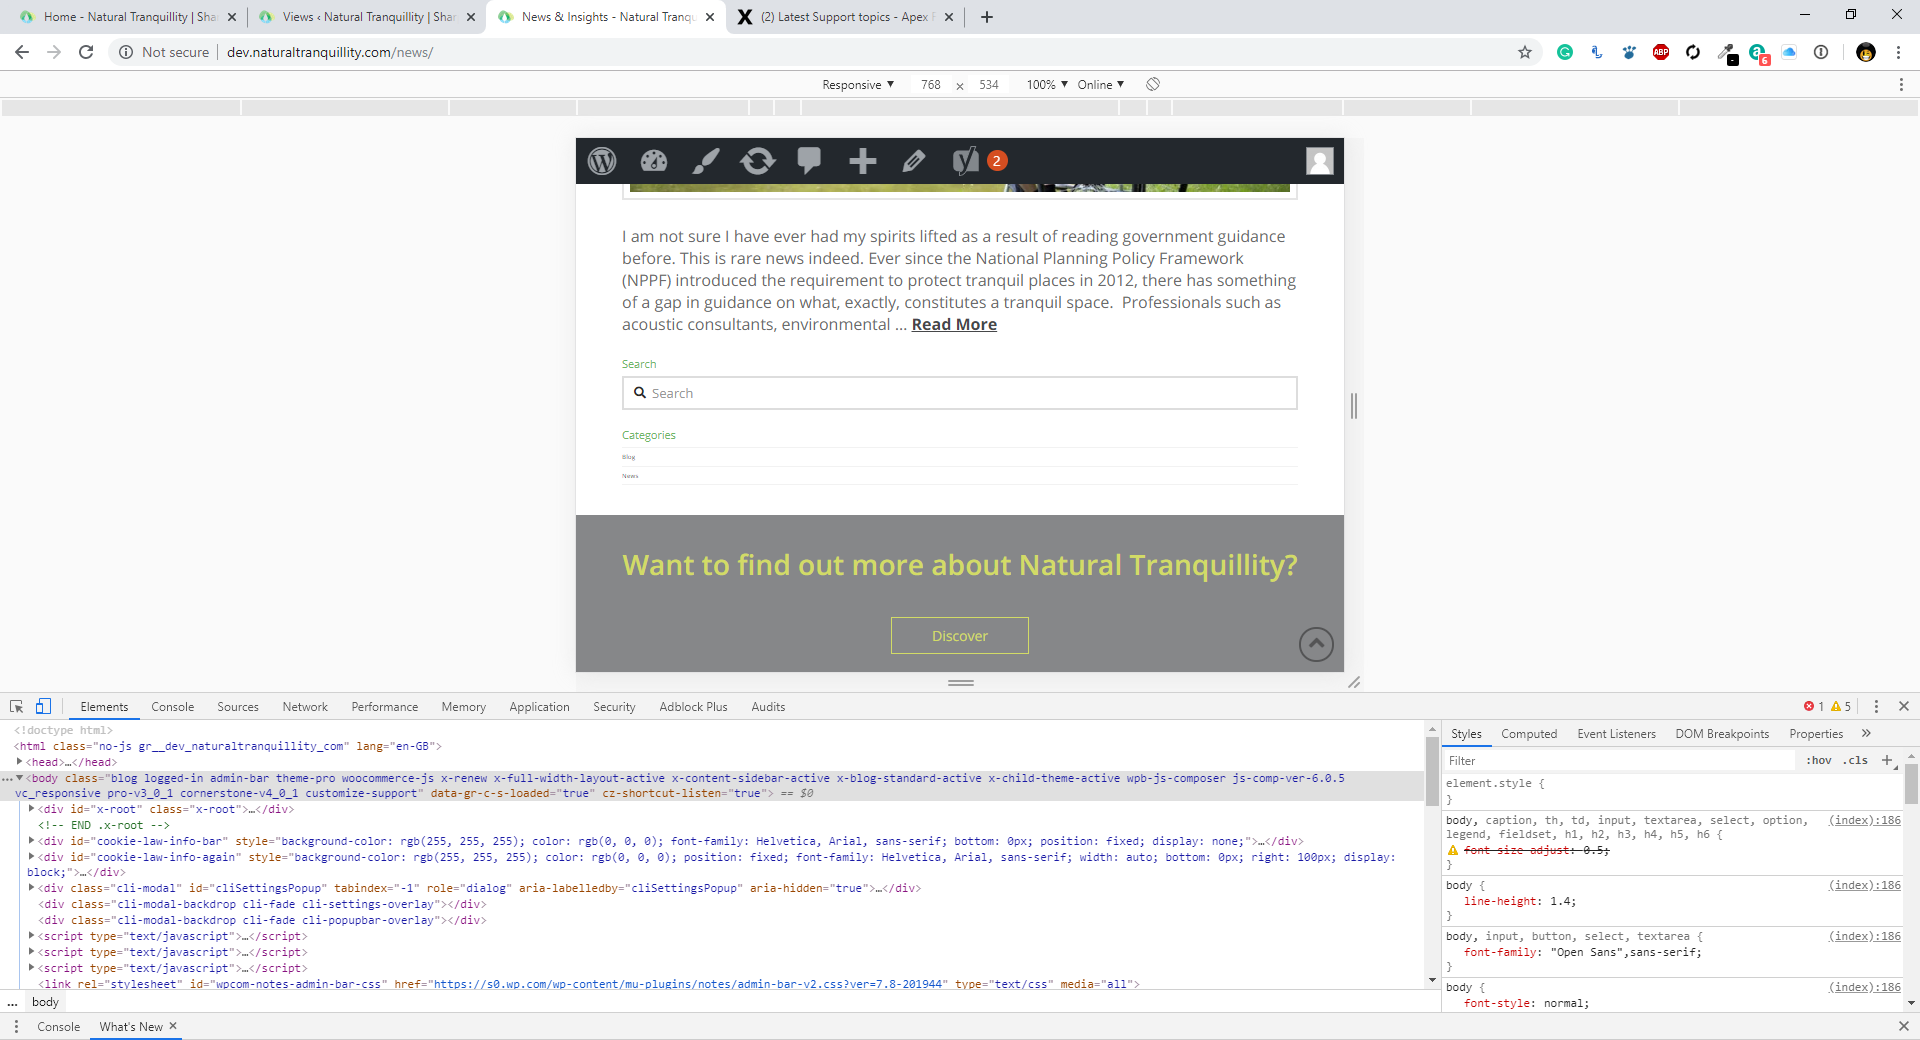This screenshot has width=1920, height=1040.
Task: Click the Styles Filter input
Action: pyautogui.click(x=1620, y=761)
